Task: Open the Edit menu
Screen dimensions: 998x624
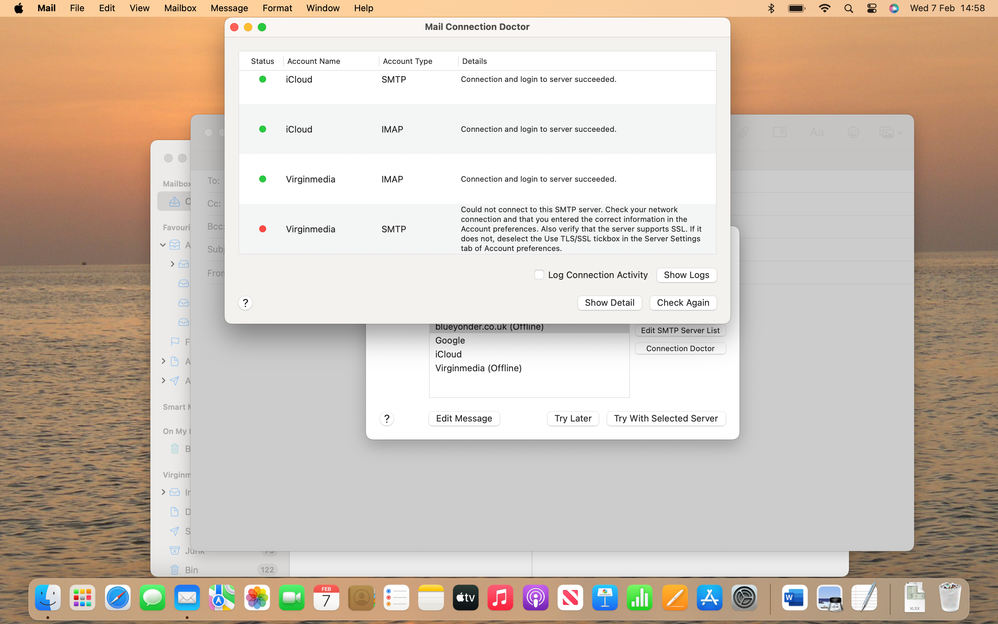Action: [107, 8]
